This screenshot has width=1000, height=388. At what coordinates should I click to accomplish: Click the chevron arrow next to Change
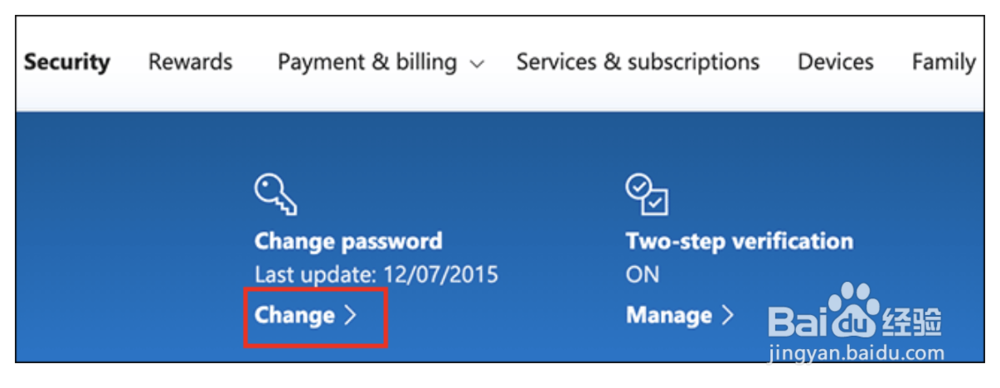click(349, 315)
